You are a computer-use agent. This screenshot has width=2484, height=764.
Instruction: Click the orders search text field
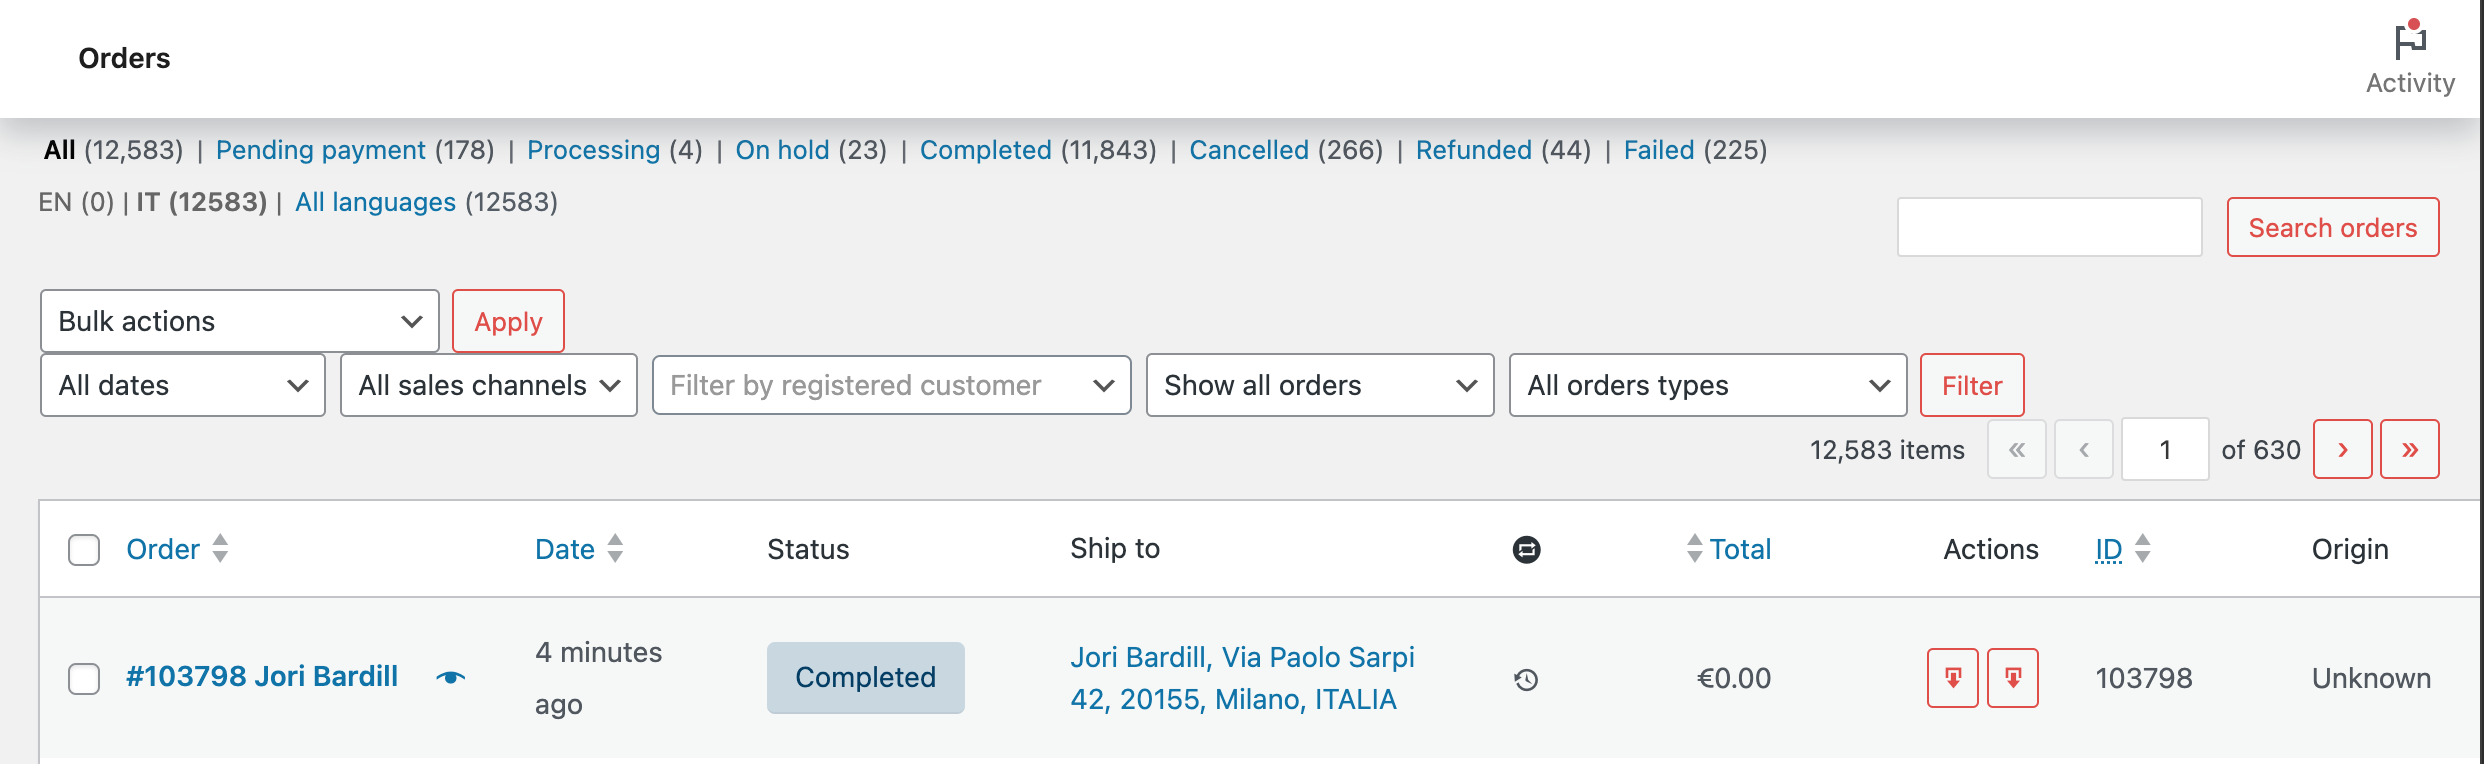tap(2050, 227)
